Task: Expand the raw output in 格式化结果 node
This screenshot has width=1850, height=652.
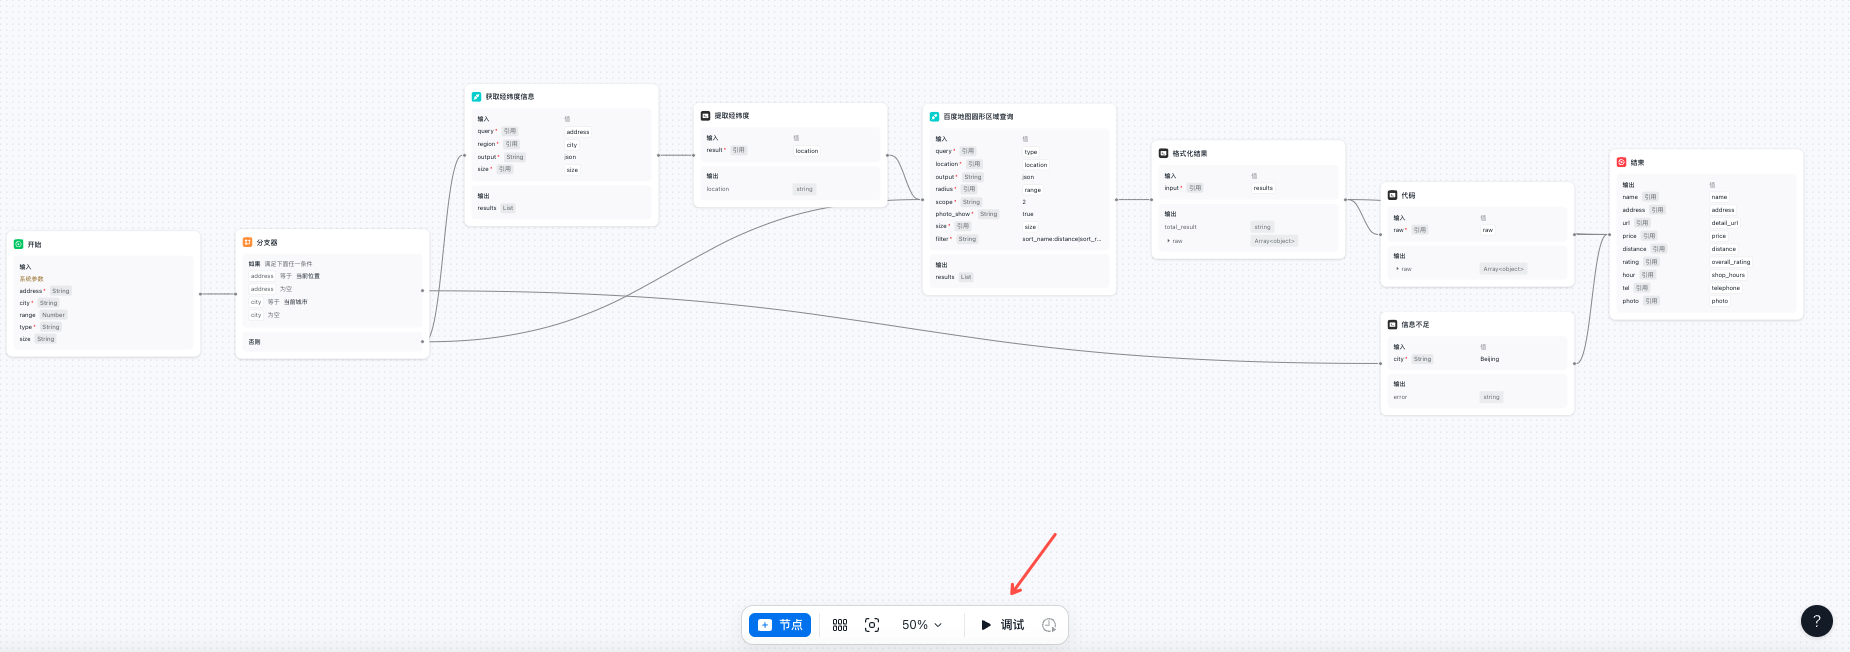Action: click(x=1168, y=241)
